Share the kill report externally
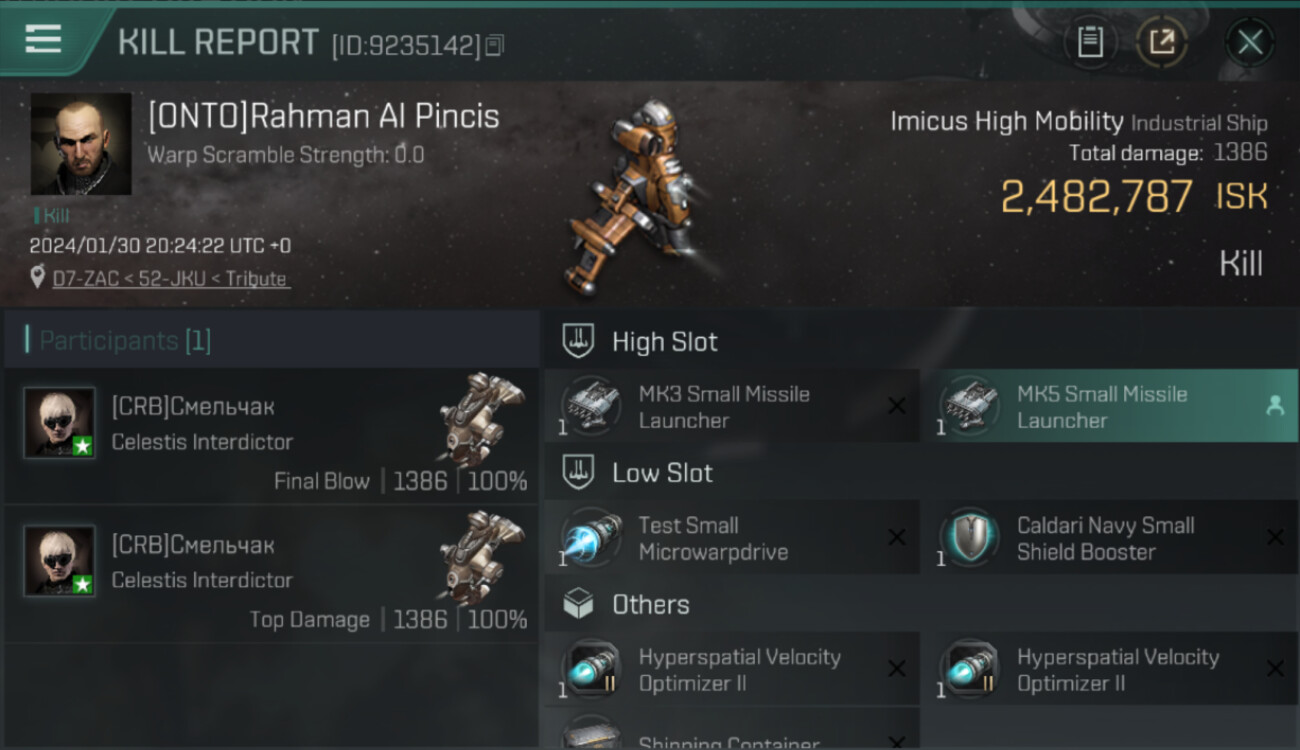The image size is (1300, 750). (1161, 42)
